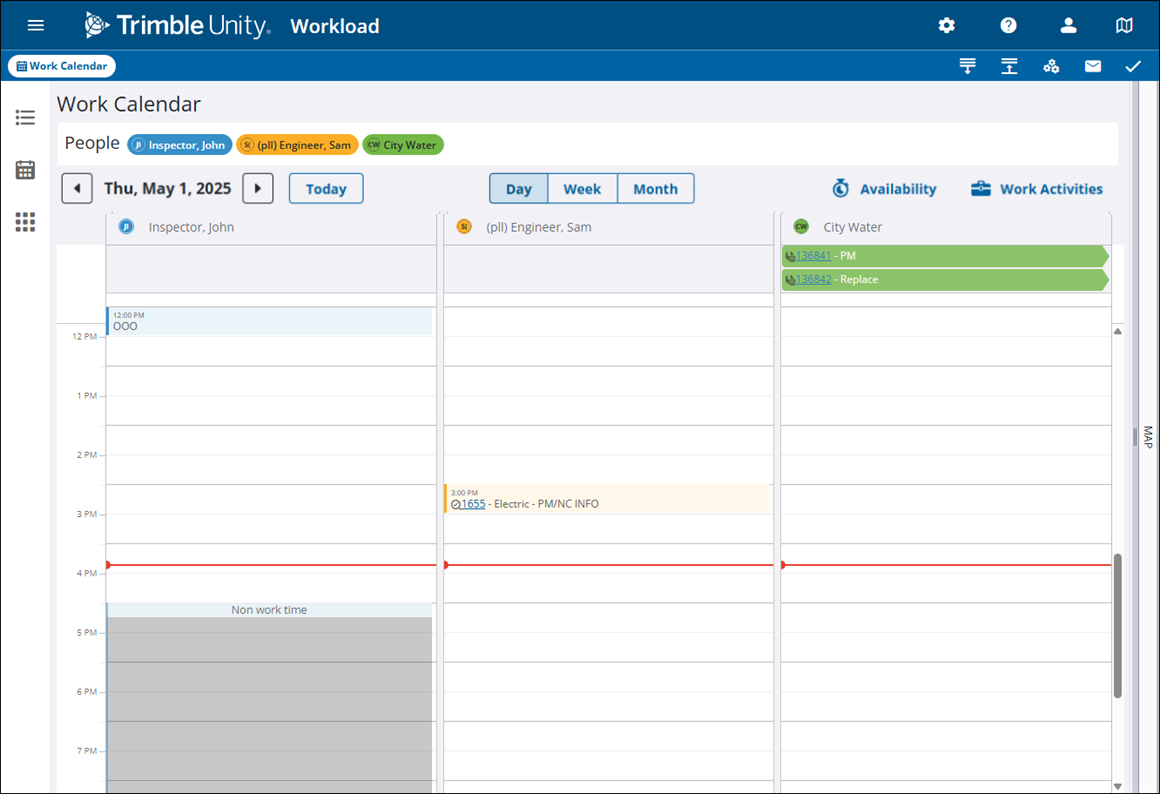The width and height of the screenshot is (1160, 794).
Task: Open the hamburger navigation menu
Action: 36,26
